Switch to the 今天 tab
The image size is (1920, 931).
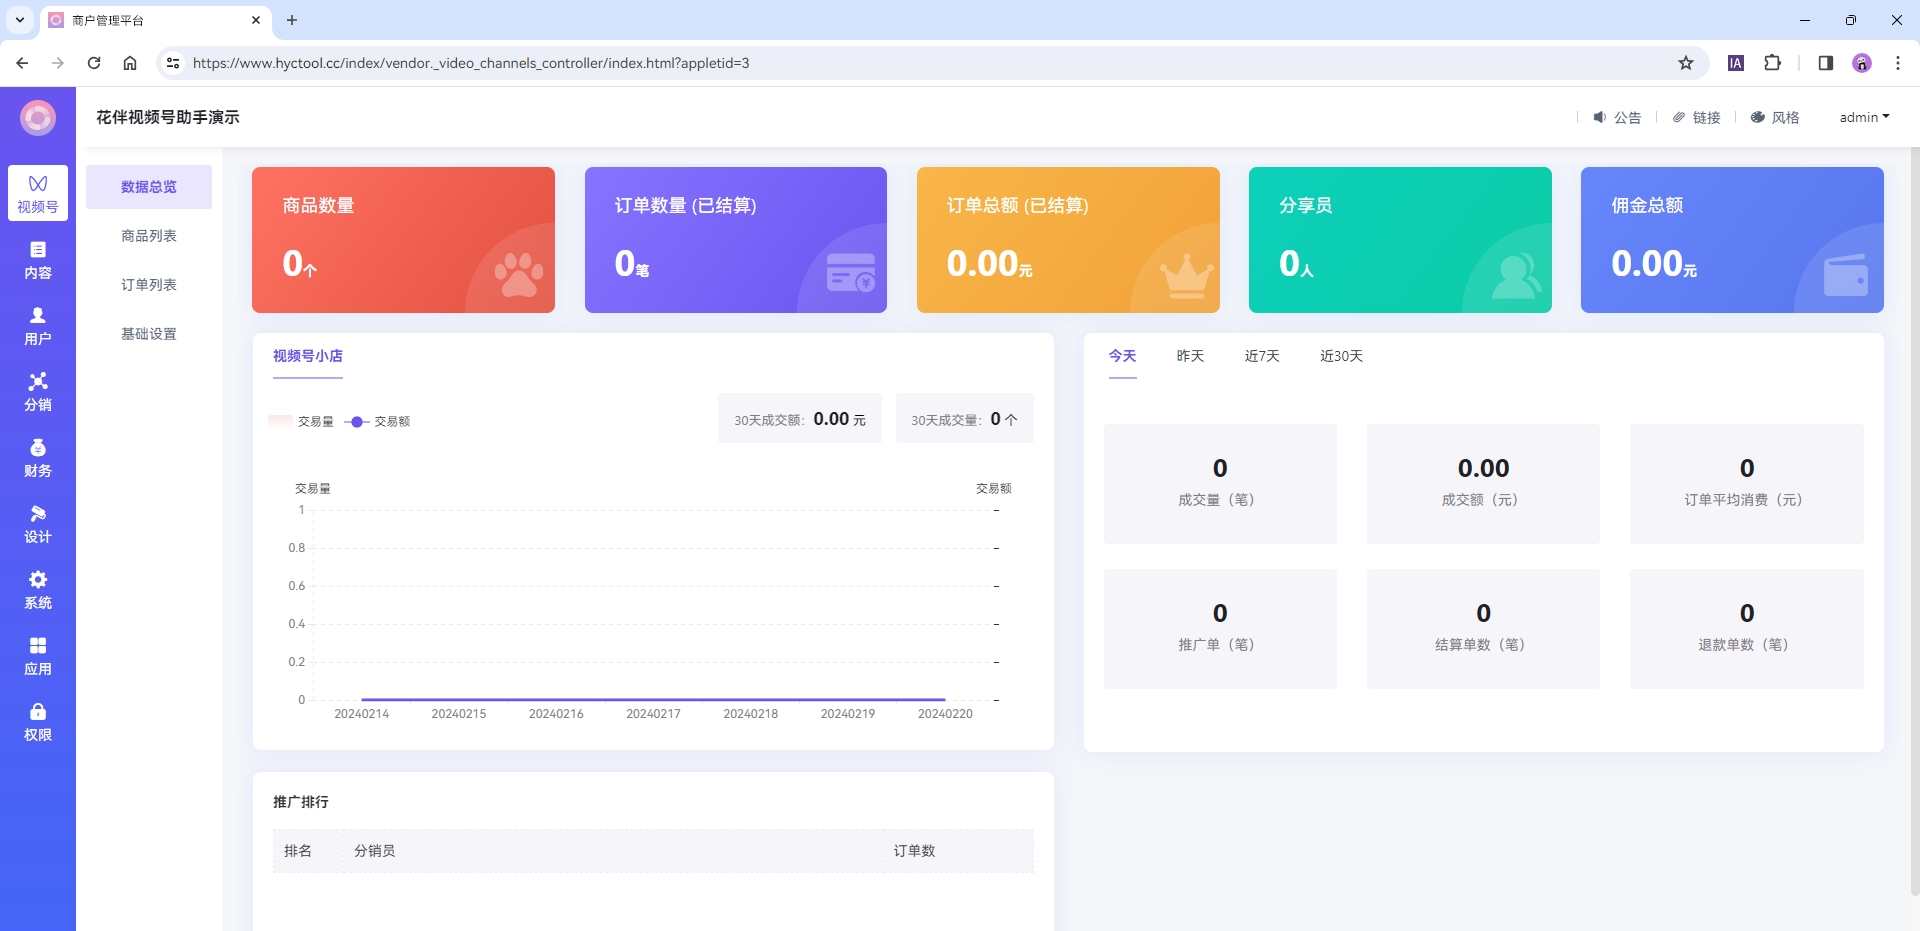pos(1123,356)
